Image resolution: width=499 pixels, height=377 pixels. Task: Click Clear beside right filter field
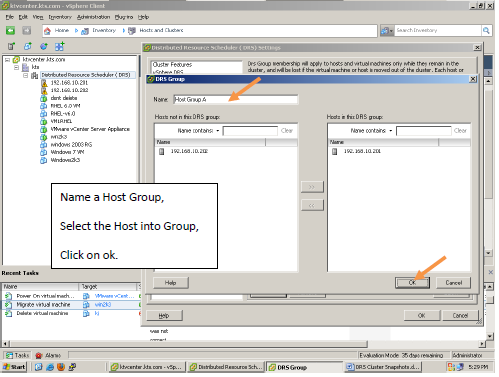pos(460,131)
